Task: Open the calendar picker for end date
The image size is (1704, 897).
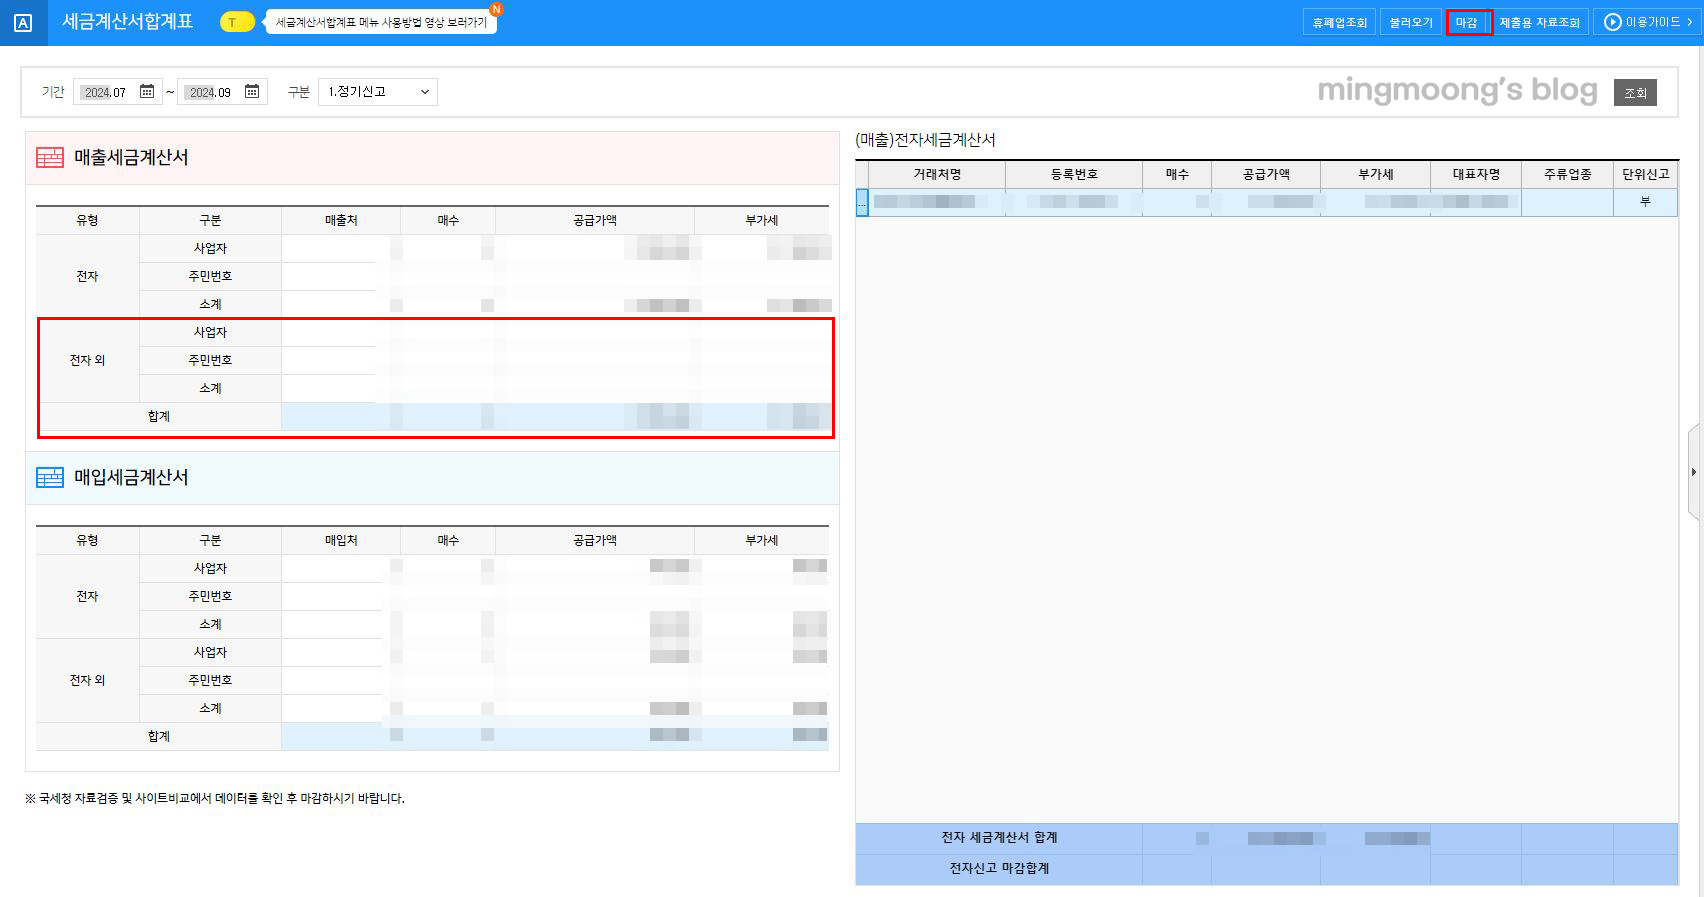Action: (x=252, y=92)
